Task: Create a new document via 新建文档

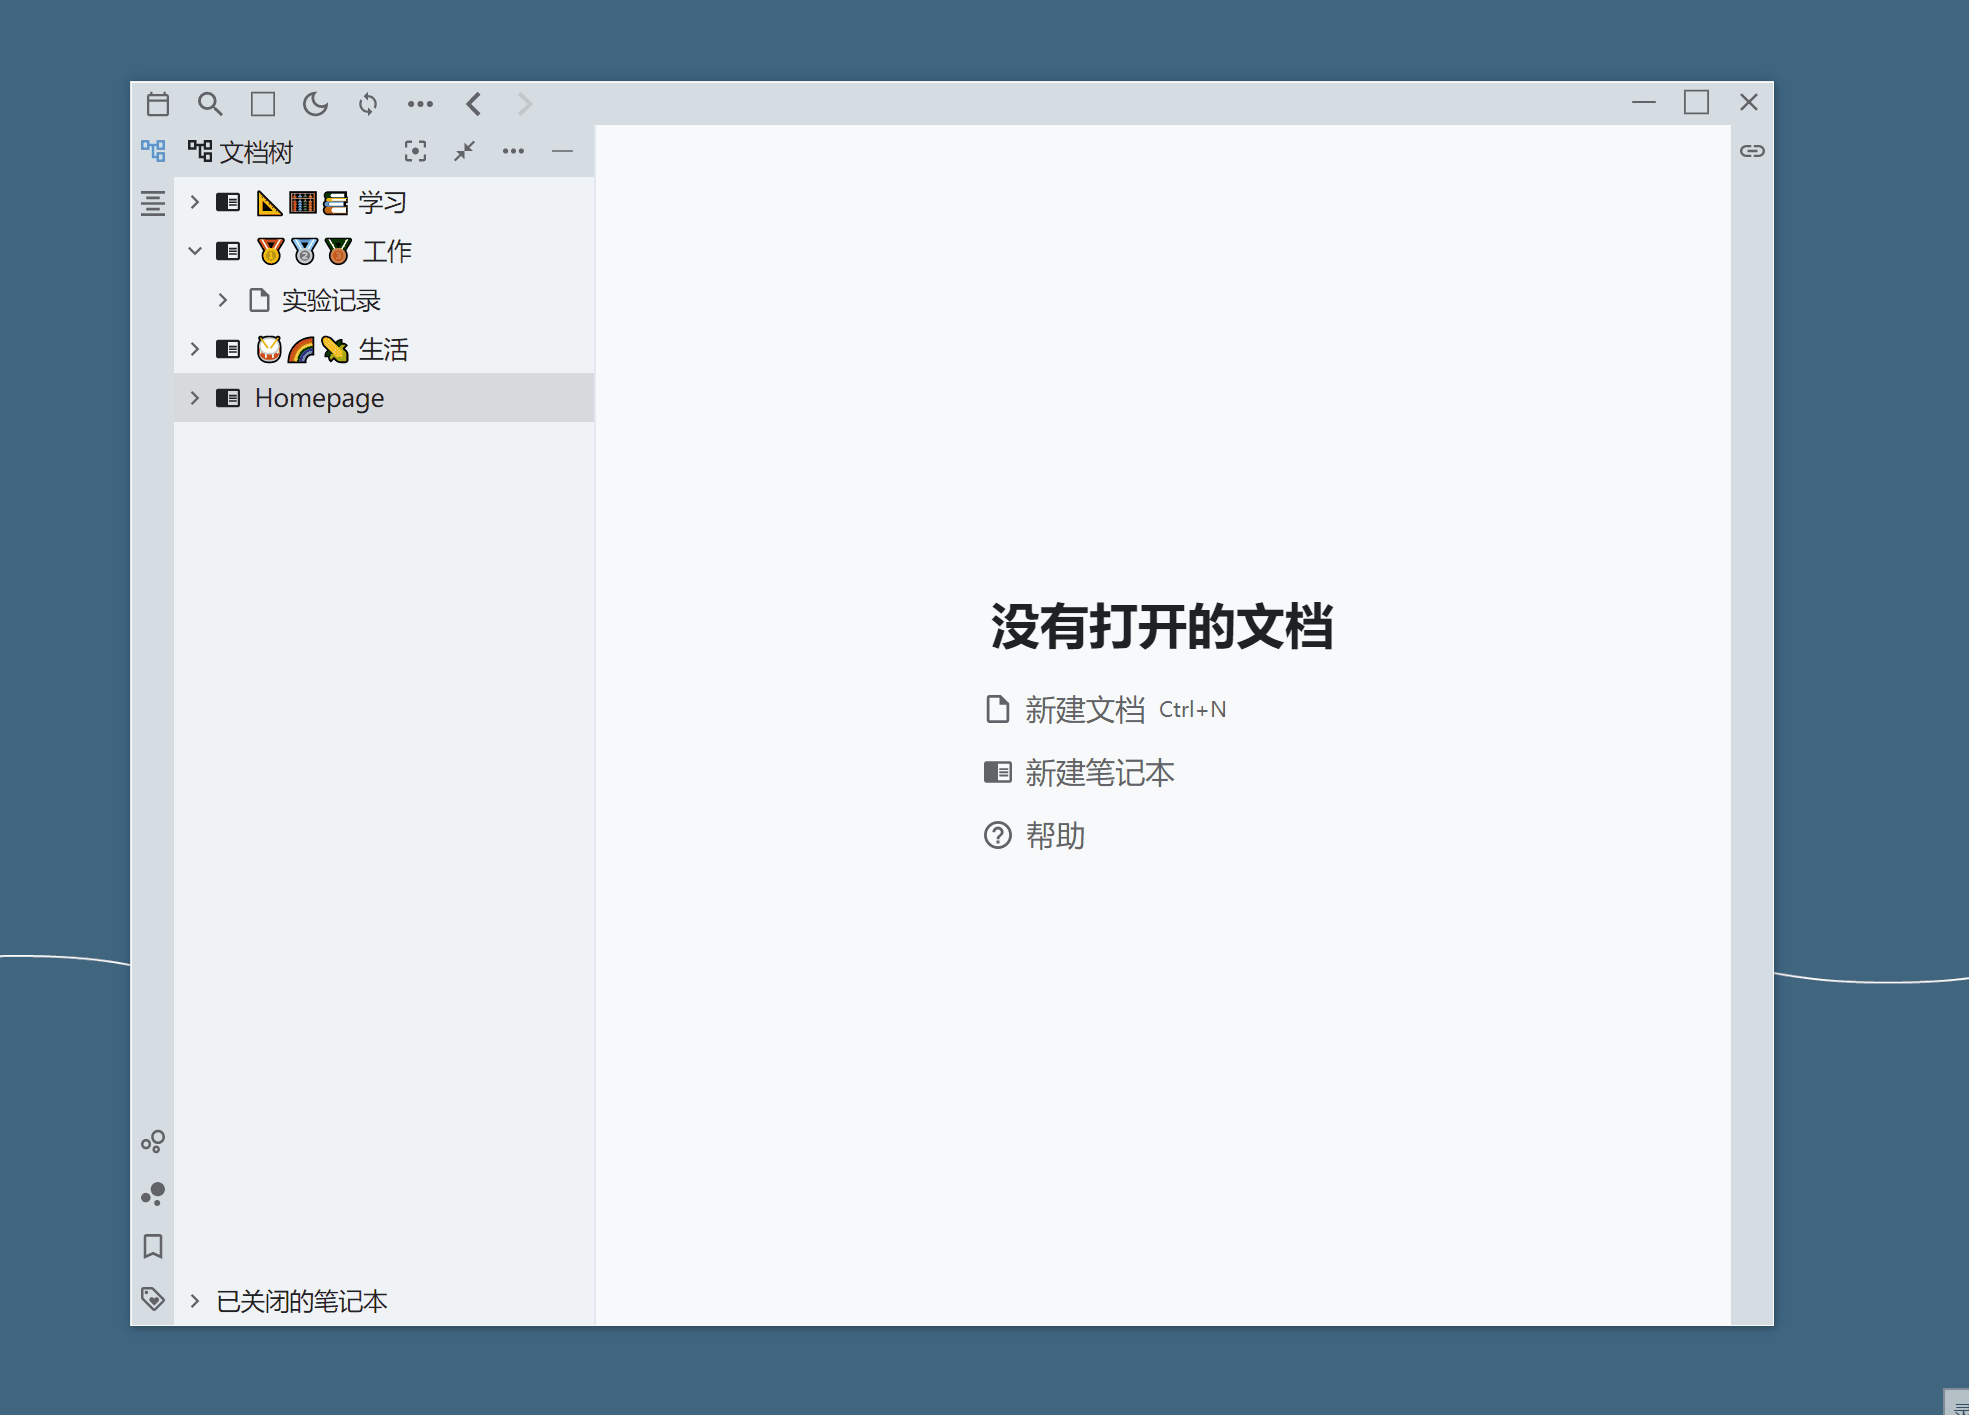Action: [1085, 709]
